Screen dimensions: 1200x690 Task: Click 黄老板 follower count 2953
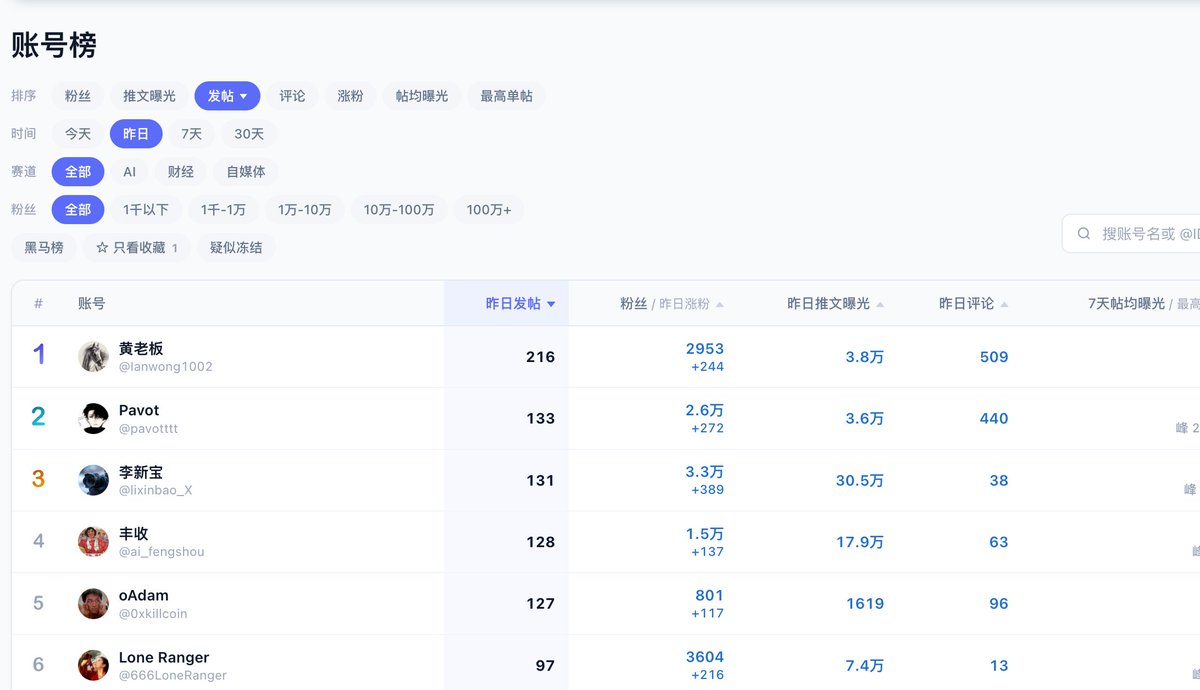tap(705, 349)
